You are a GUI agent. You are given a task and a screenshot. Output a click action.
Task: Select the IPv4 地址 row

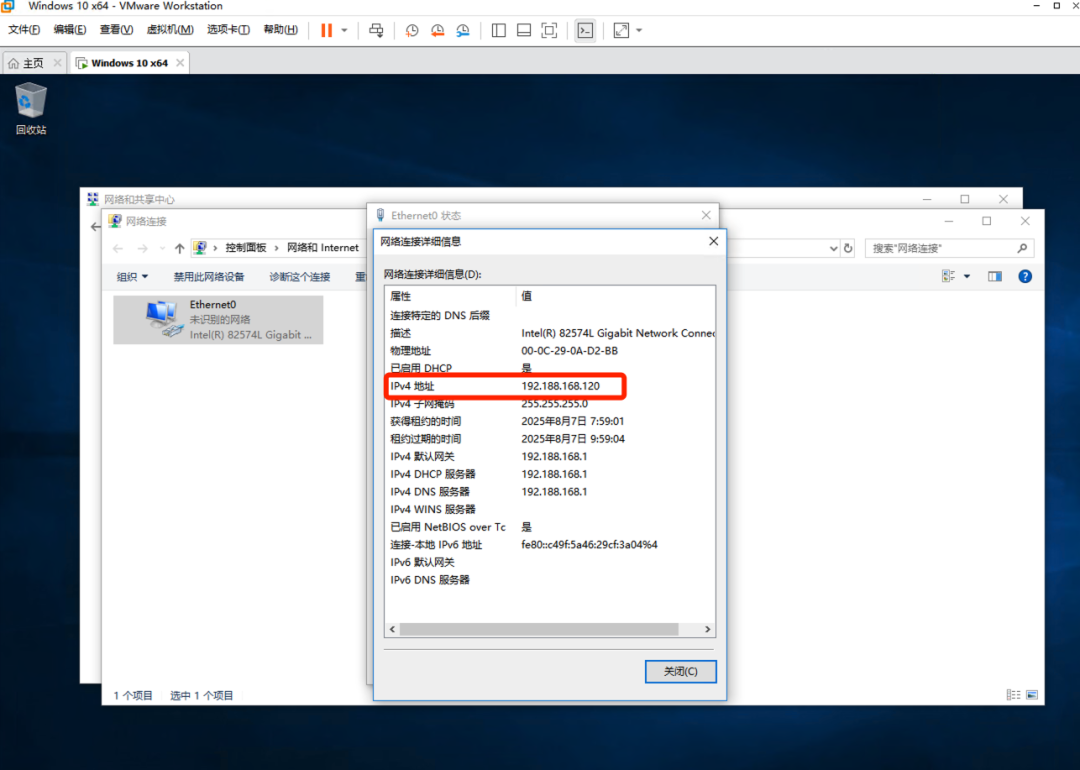pyautogui.click(x=550, y=386)
